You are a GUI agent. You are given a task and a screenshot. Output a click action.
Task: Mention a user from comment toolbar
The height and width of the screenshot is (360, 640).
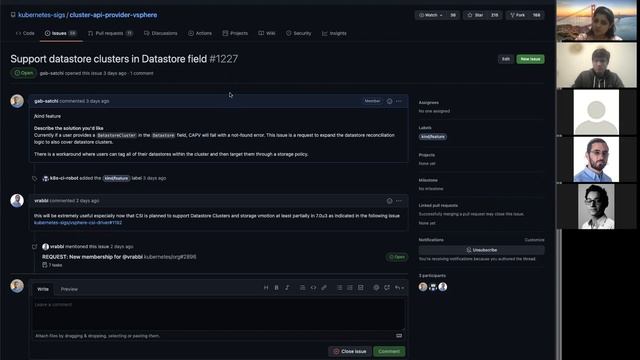(x=376, y=288)
